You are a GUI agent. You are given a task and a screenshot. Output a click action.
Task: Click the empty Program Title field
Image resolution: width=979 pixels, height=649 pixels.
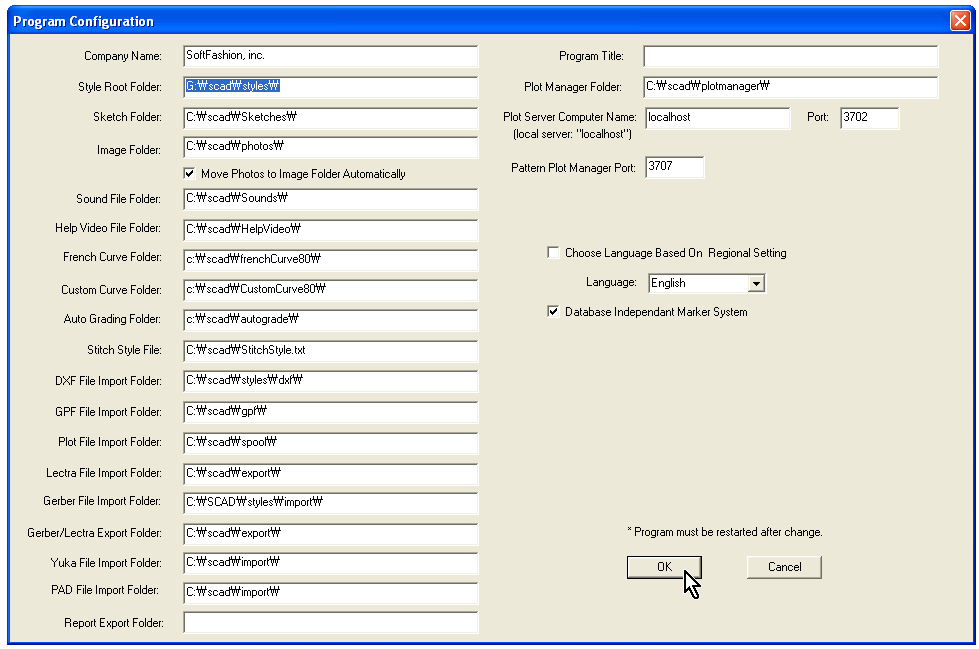(x=790, y=56)
